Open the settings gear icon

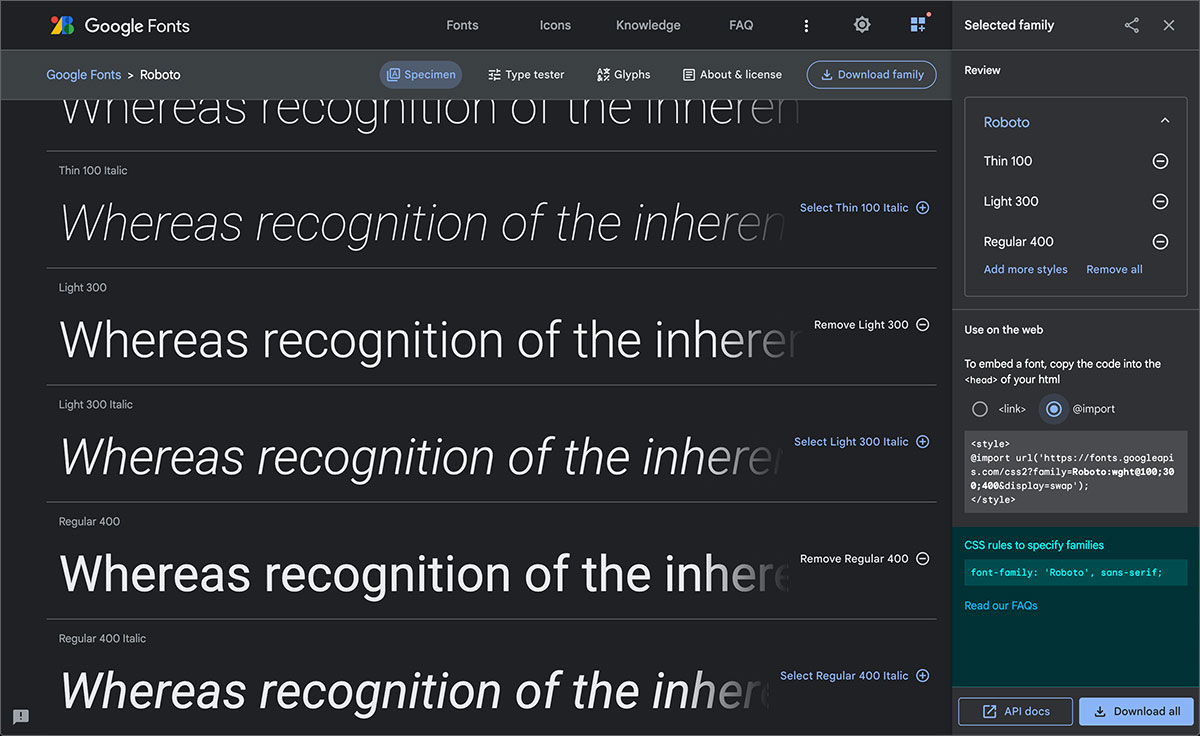pyautogui.click(x=861, y=25)
